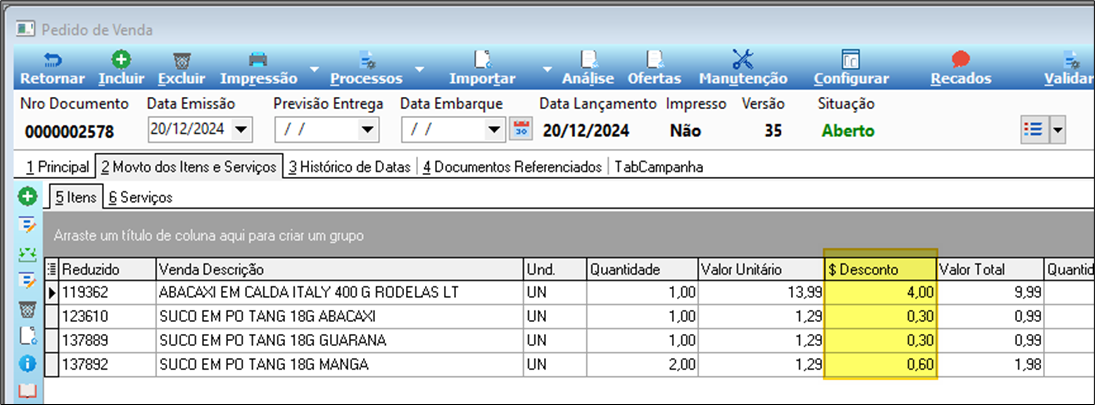Switch to the 1 Principal tab
This screenshot has height=405, width=1095.
58,168
